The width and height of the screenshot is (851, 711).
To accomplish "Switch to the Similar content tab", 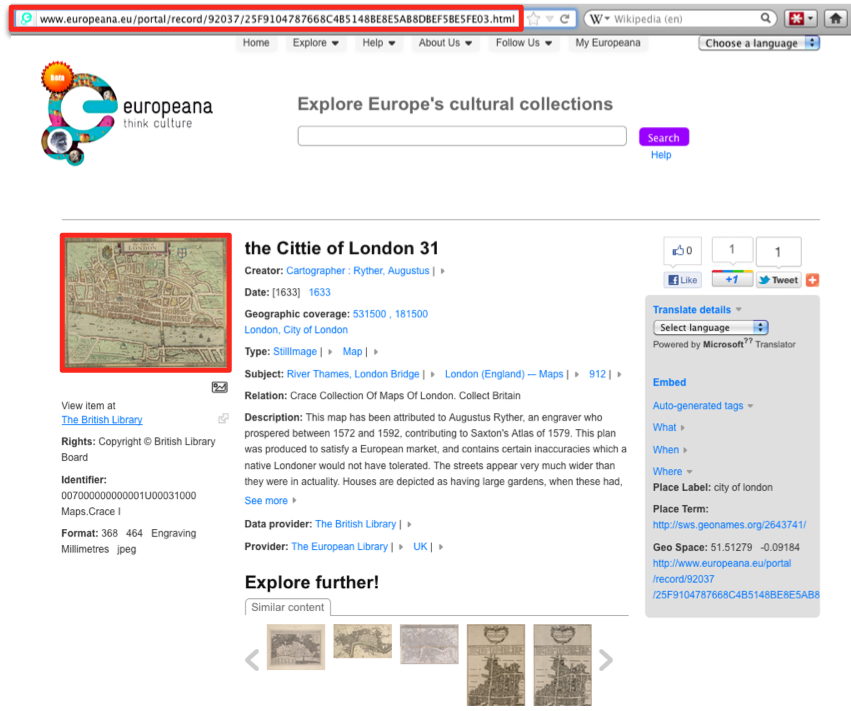I will 288,607.
